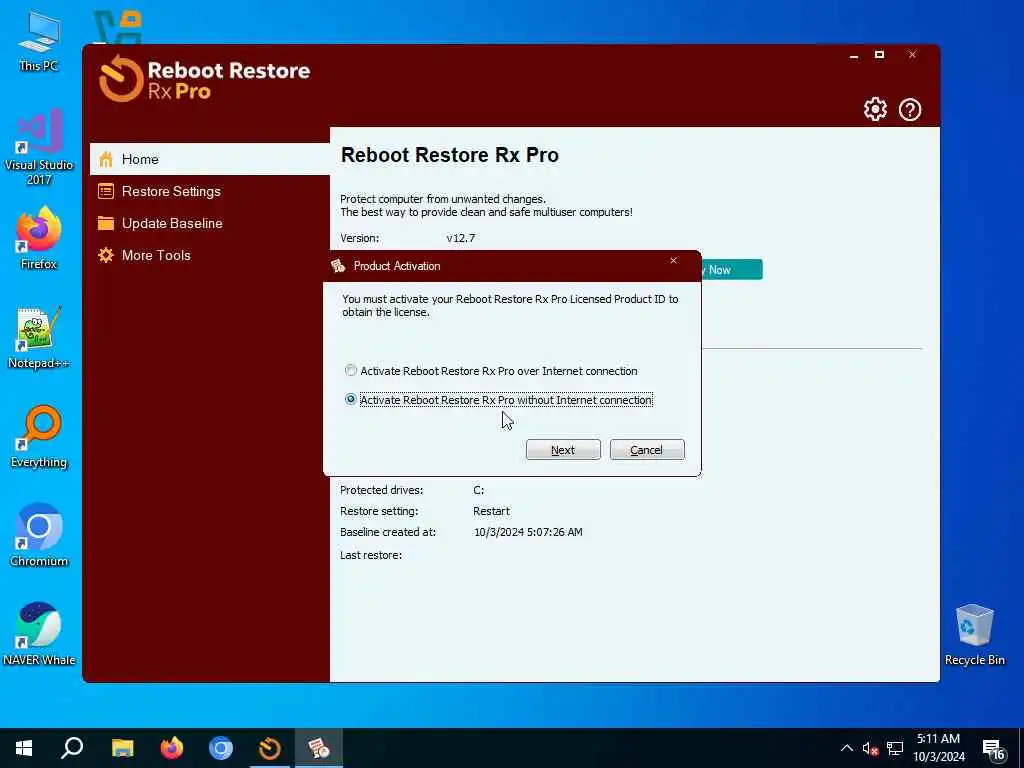Minimize the Reboot Restore Rx Pro window

click(854, 56)
